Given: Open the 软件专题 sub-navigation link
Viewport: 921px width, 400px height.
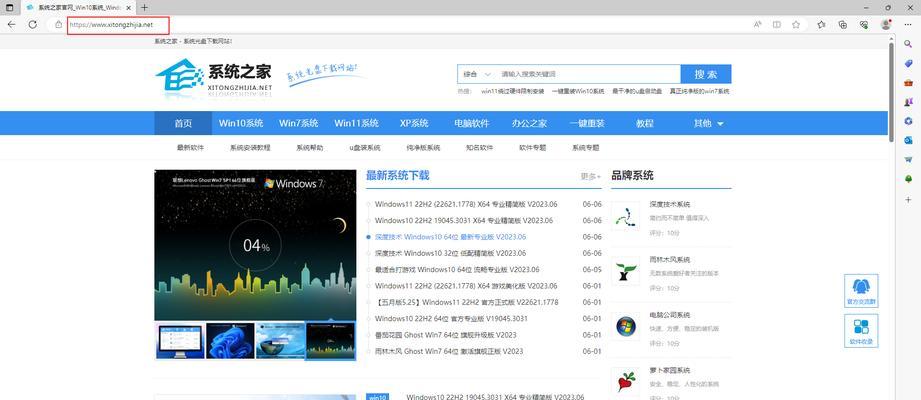Looking at the screenshot, I should point(532,148).
